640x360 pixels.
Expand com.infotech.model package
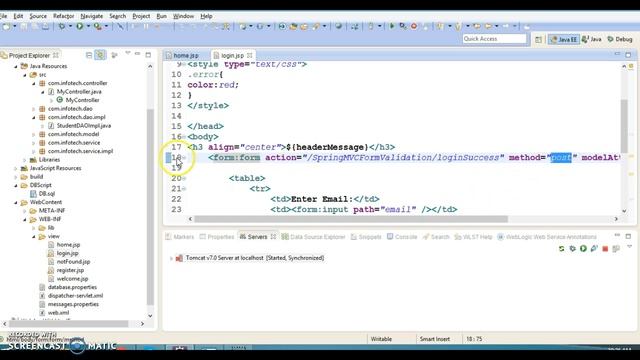point(34,134)
